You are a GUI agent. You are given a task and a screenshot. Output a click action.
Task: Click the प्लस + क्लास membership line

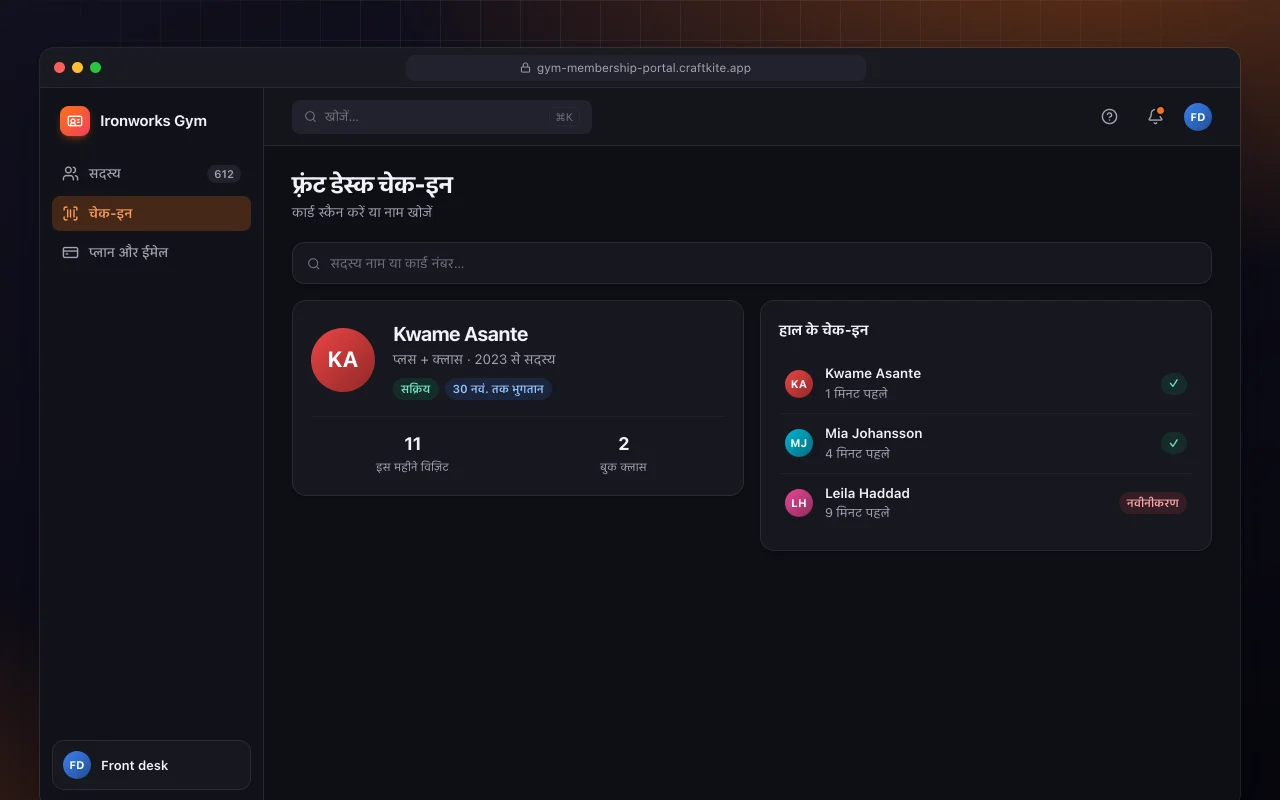(x=474, y=360)
